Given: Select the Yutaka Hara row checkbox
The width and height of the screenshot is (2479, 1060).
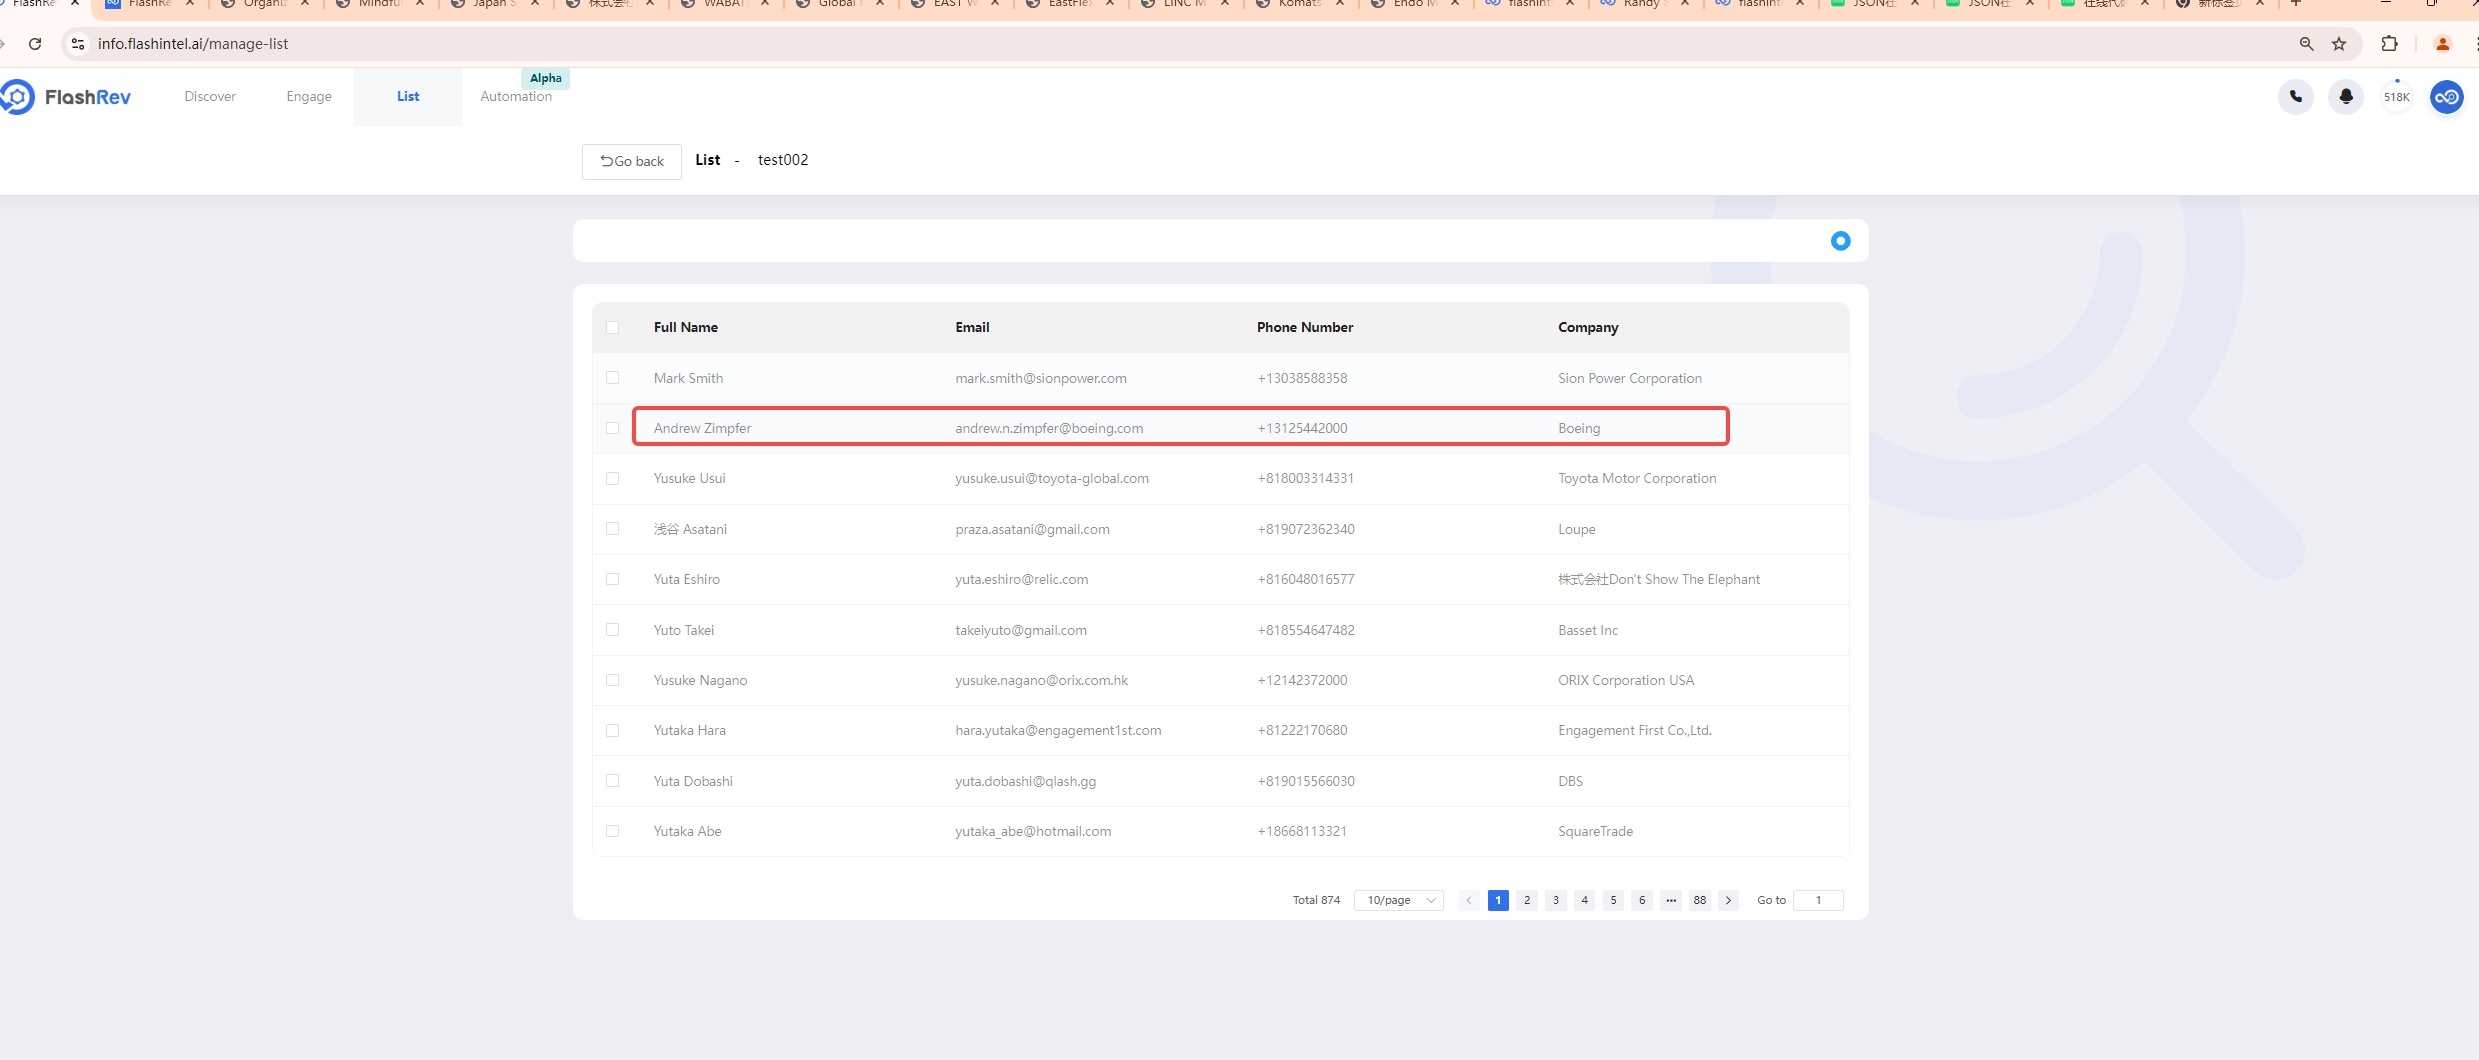Looking at the screenshot, I should click(613, 731).
